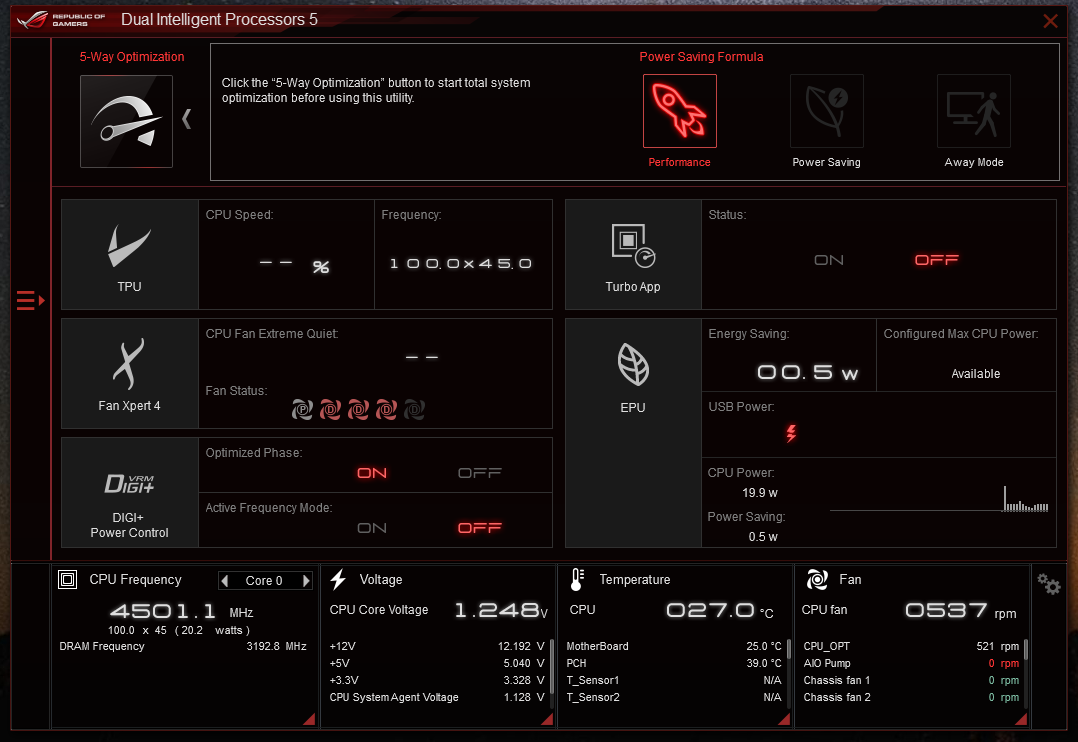Click the 4501.1 MHz frequency readout
This screenshot has height=742, width=1078.
[182, 611]
